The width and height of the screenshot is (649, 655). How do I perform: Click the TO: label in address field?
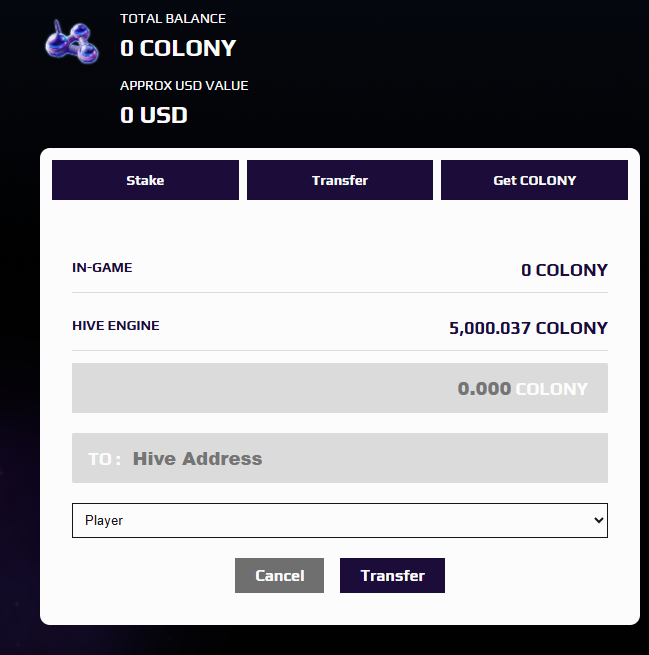tap(104, 459)
